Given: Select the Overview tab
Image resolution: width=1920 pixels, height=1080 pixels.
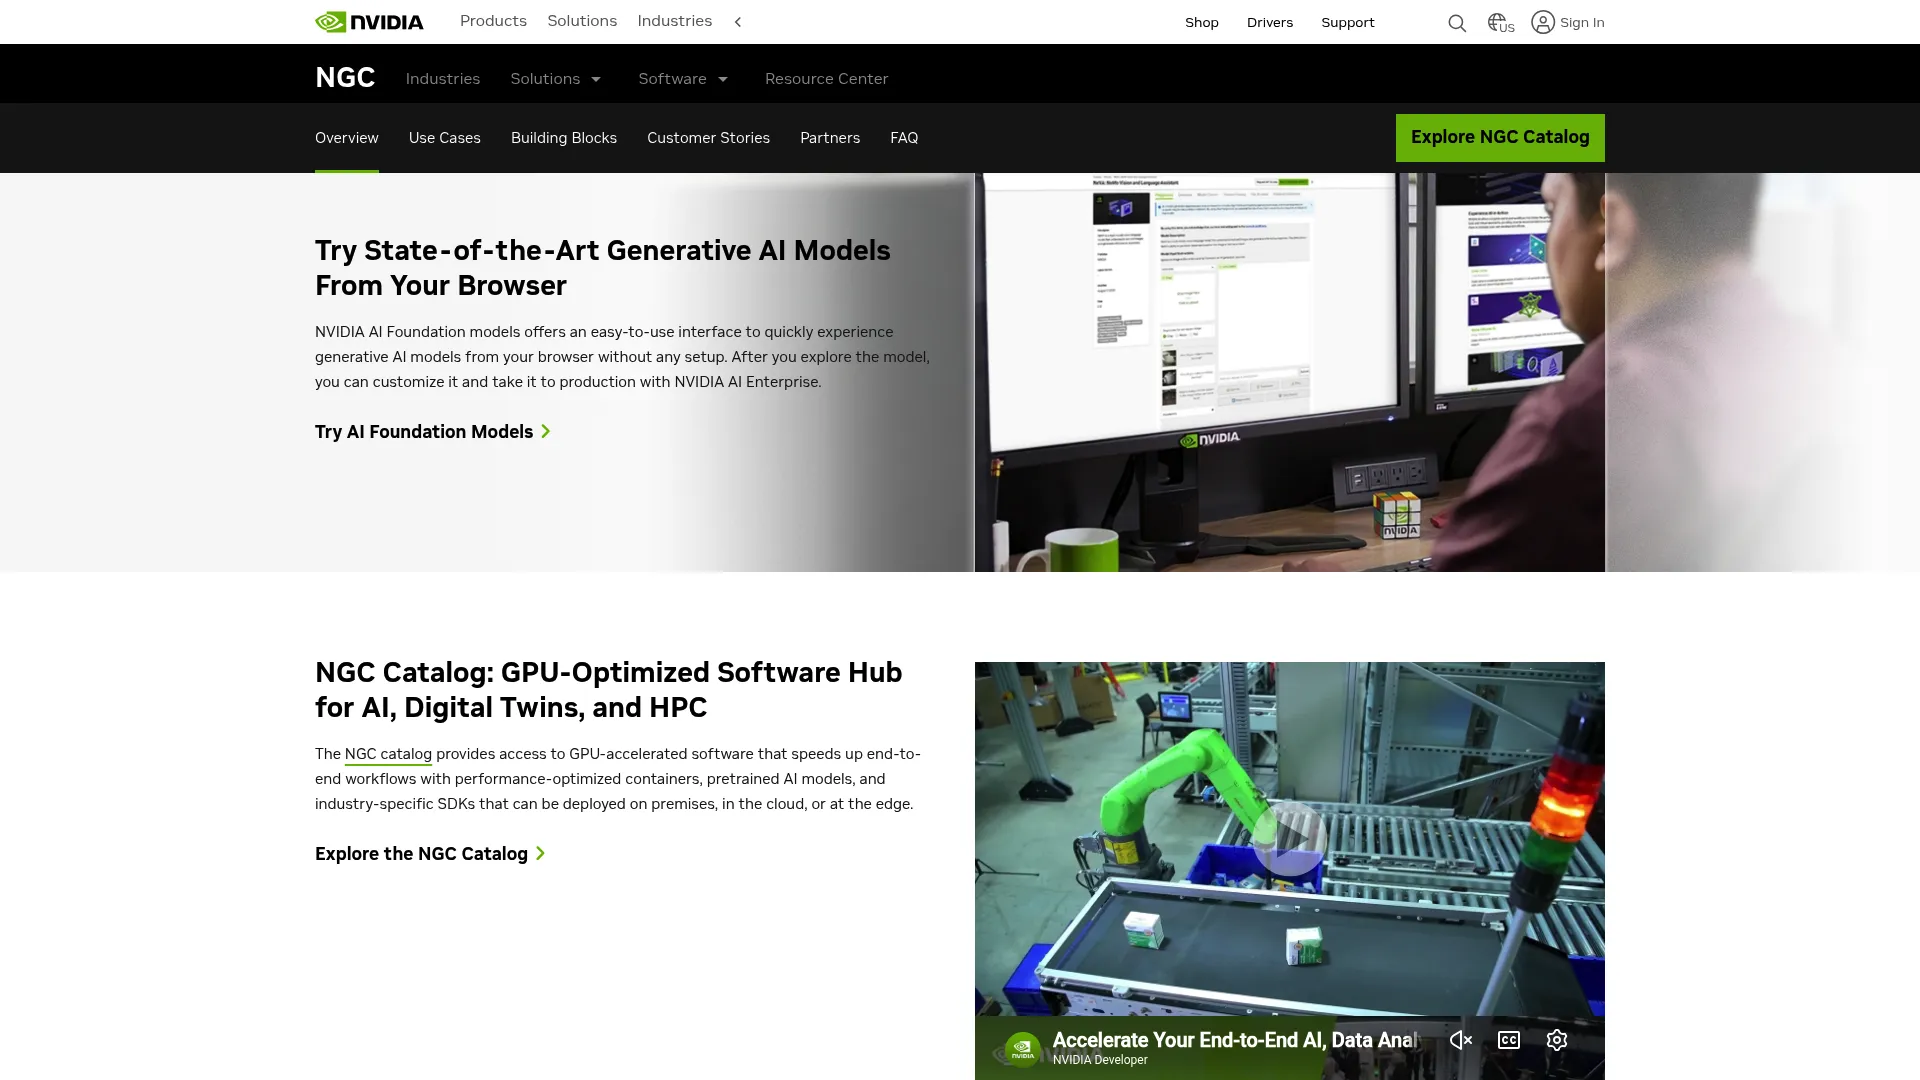Looking at the screenshot, I should [347, 138].
